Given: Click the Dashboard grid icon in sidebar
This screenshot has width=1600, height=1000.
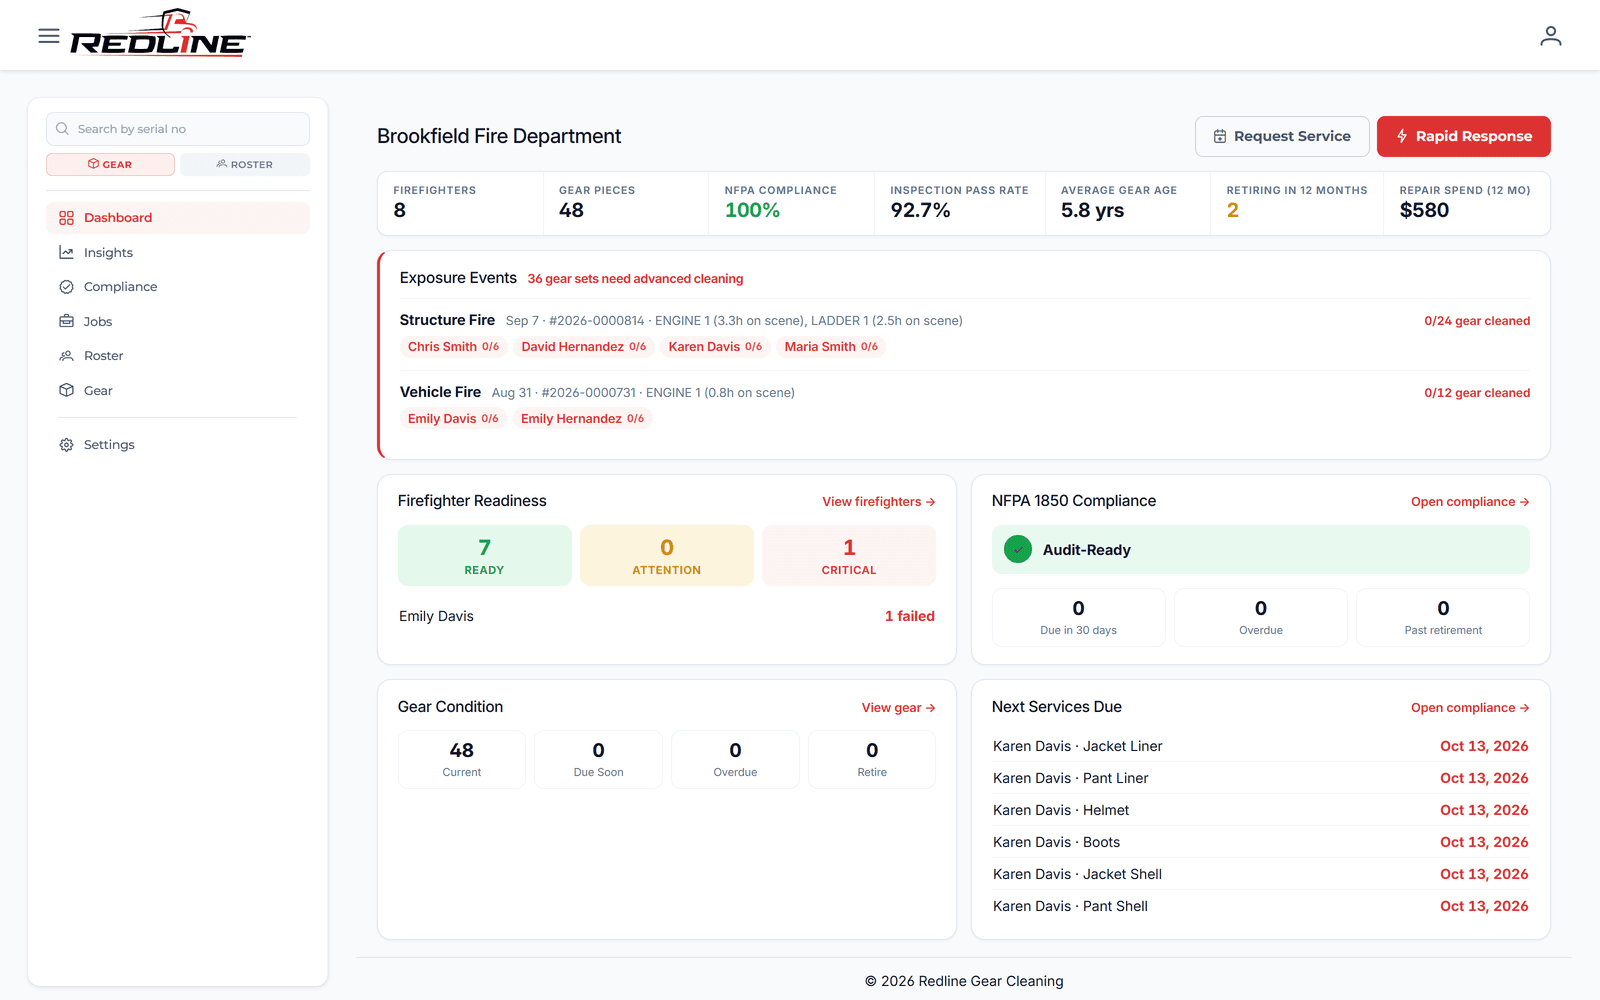Looking at the screenshot, I should (x=67, y=218).
